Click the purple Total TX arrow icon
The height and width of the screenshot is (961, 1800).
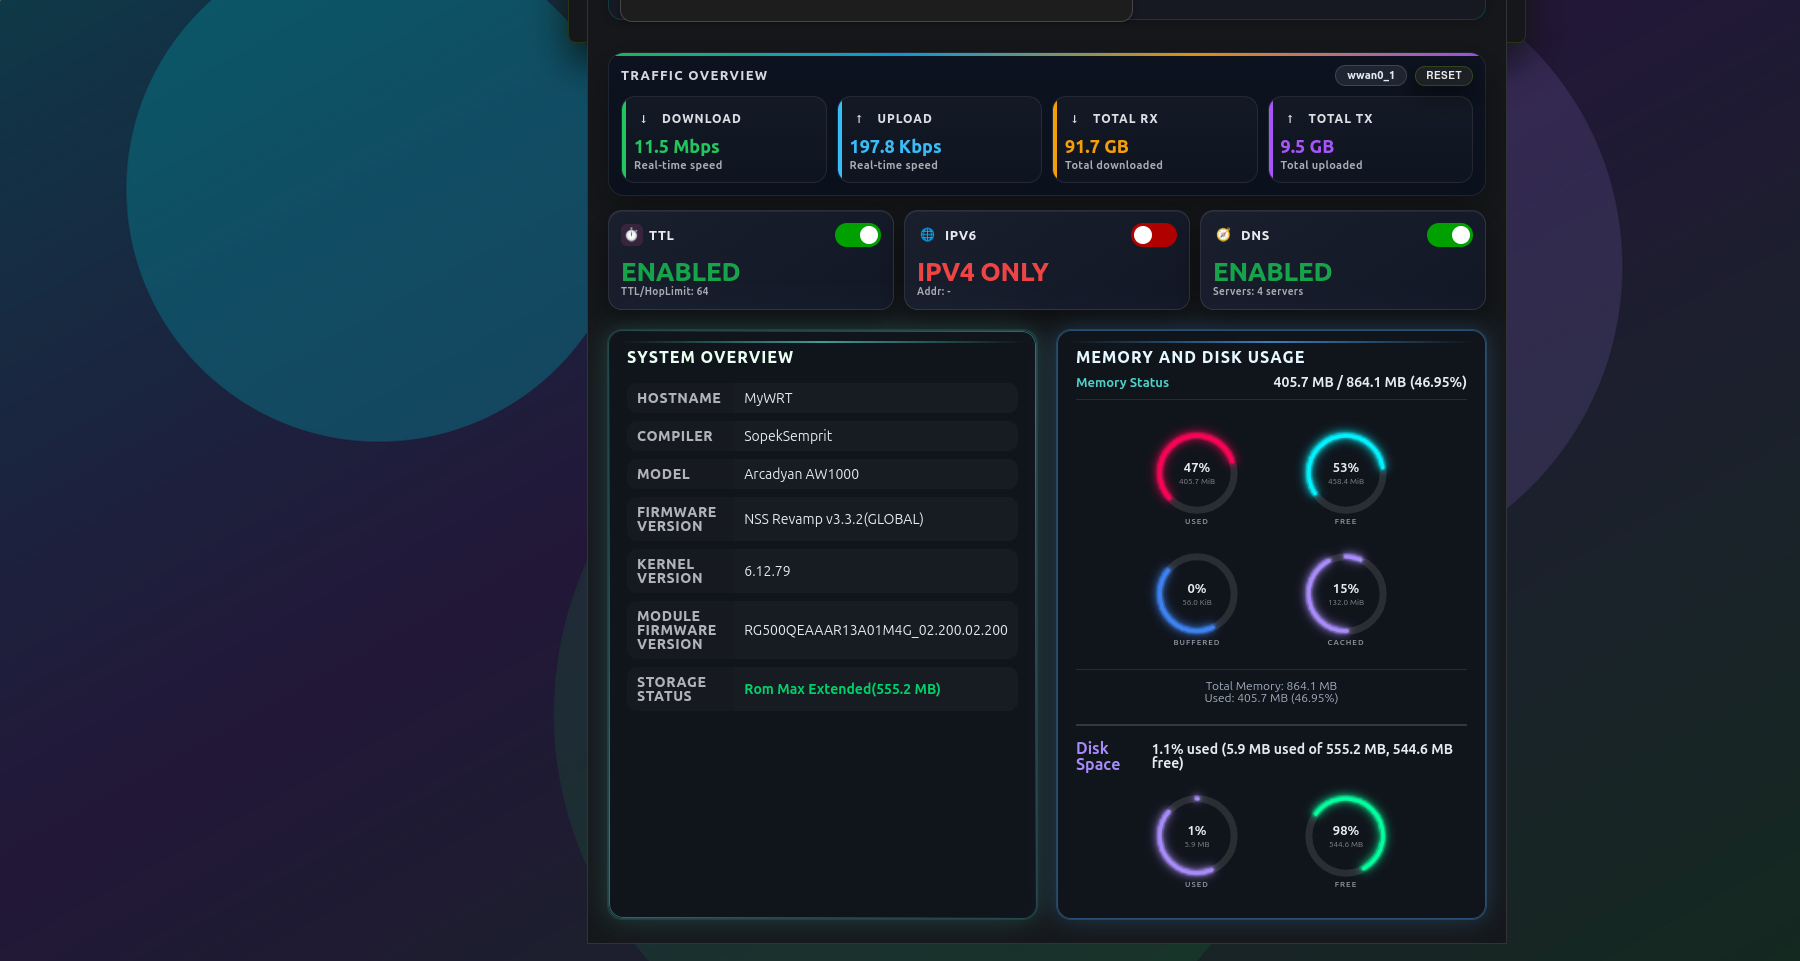(1289, 118)
